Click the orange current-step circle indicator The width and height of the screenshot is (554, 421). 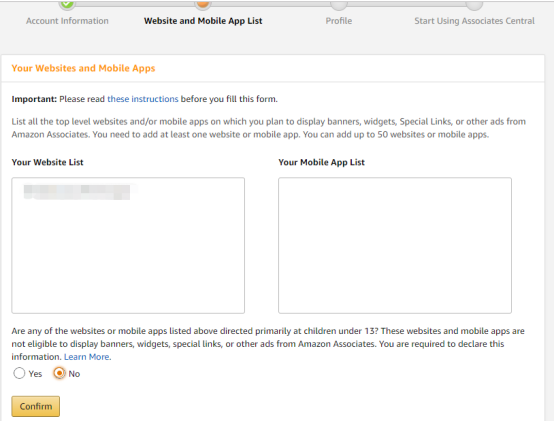click(203, 4)
